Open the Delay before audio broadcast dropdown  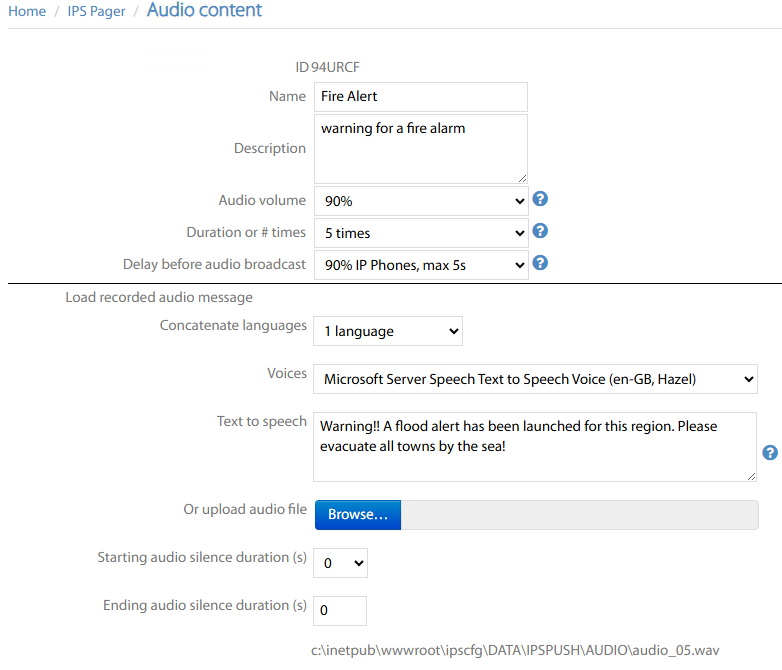420,265
